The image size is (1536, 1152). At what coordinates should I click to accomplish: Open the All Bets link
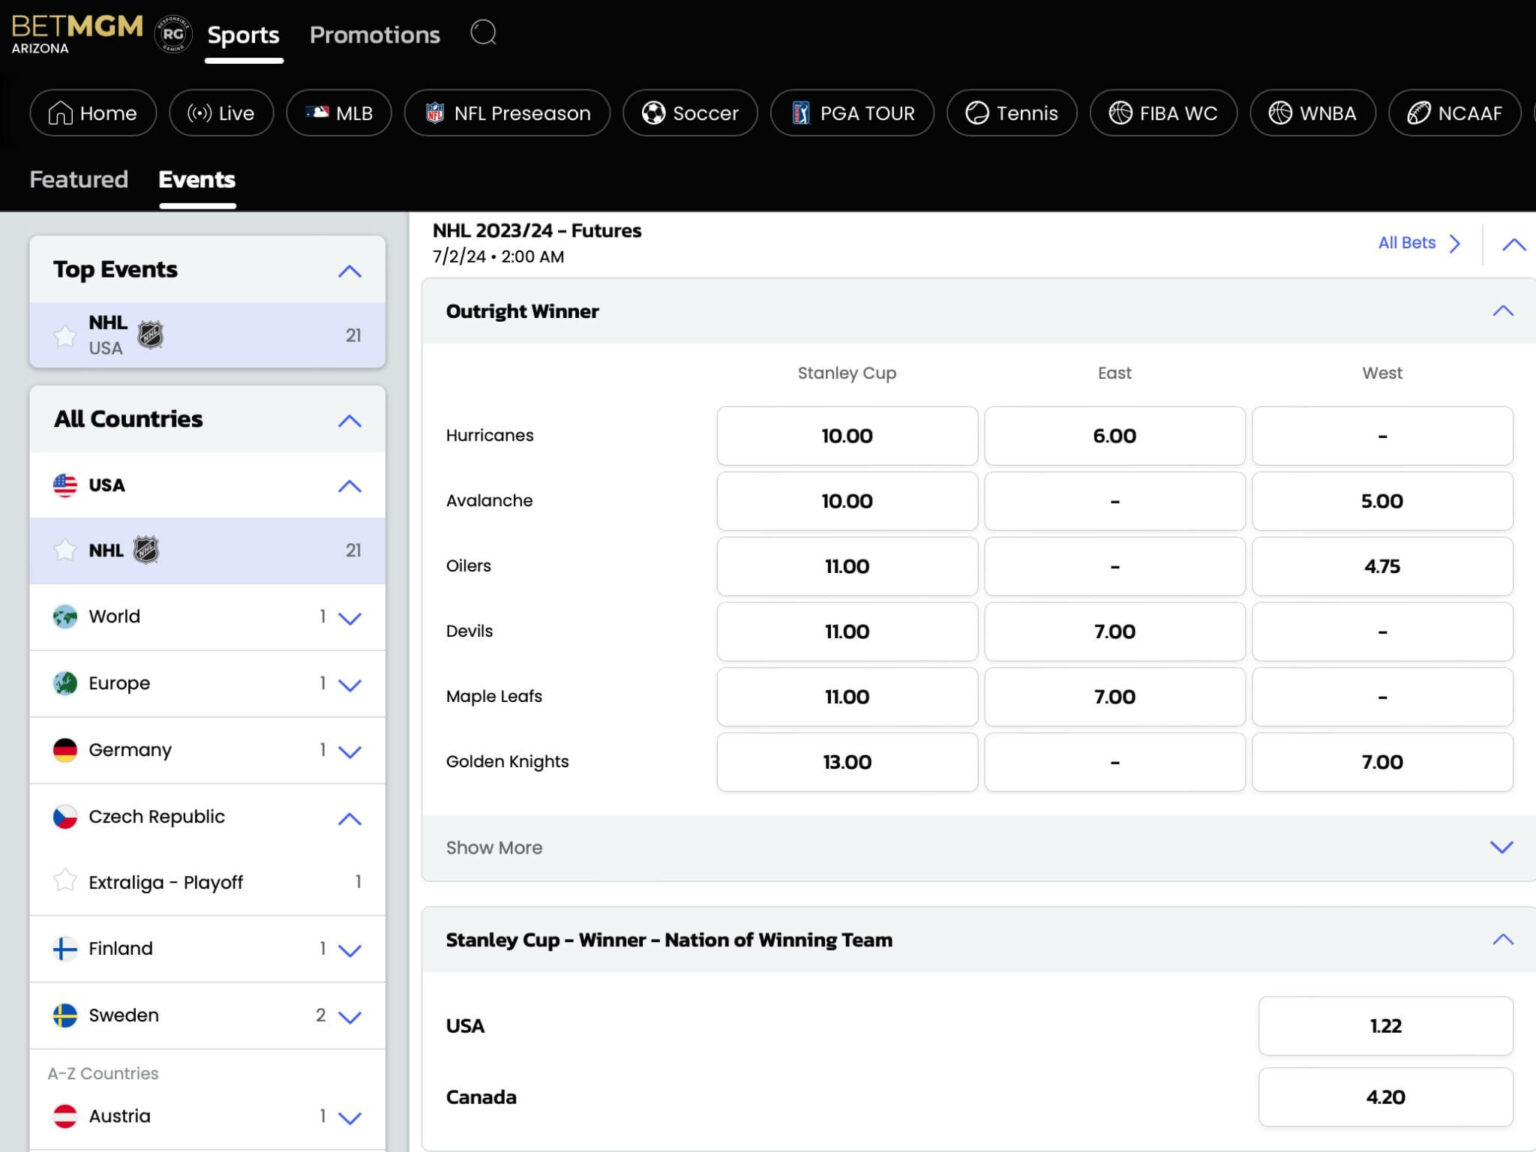tap(1419, 243)
